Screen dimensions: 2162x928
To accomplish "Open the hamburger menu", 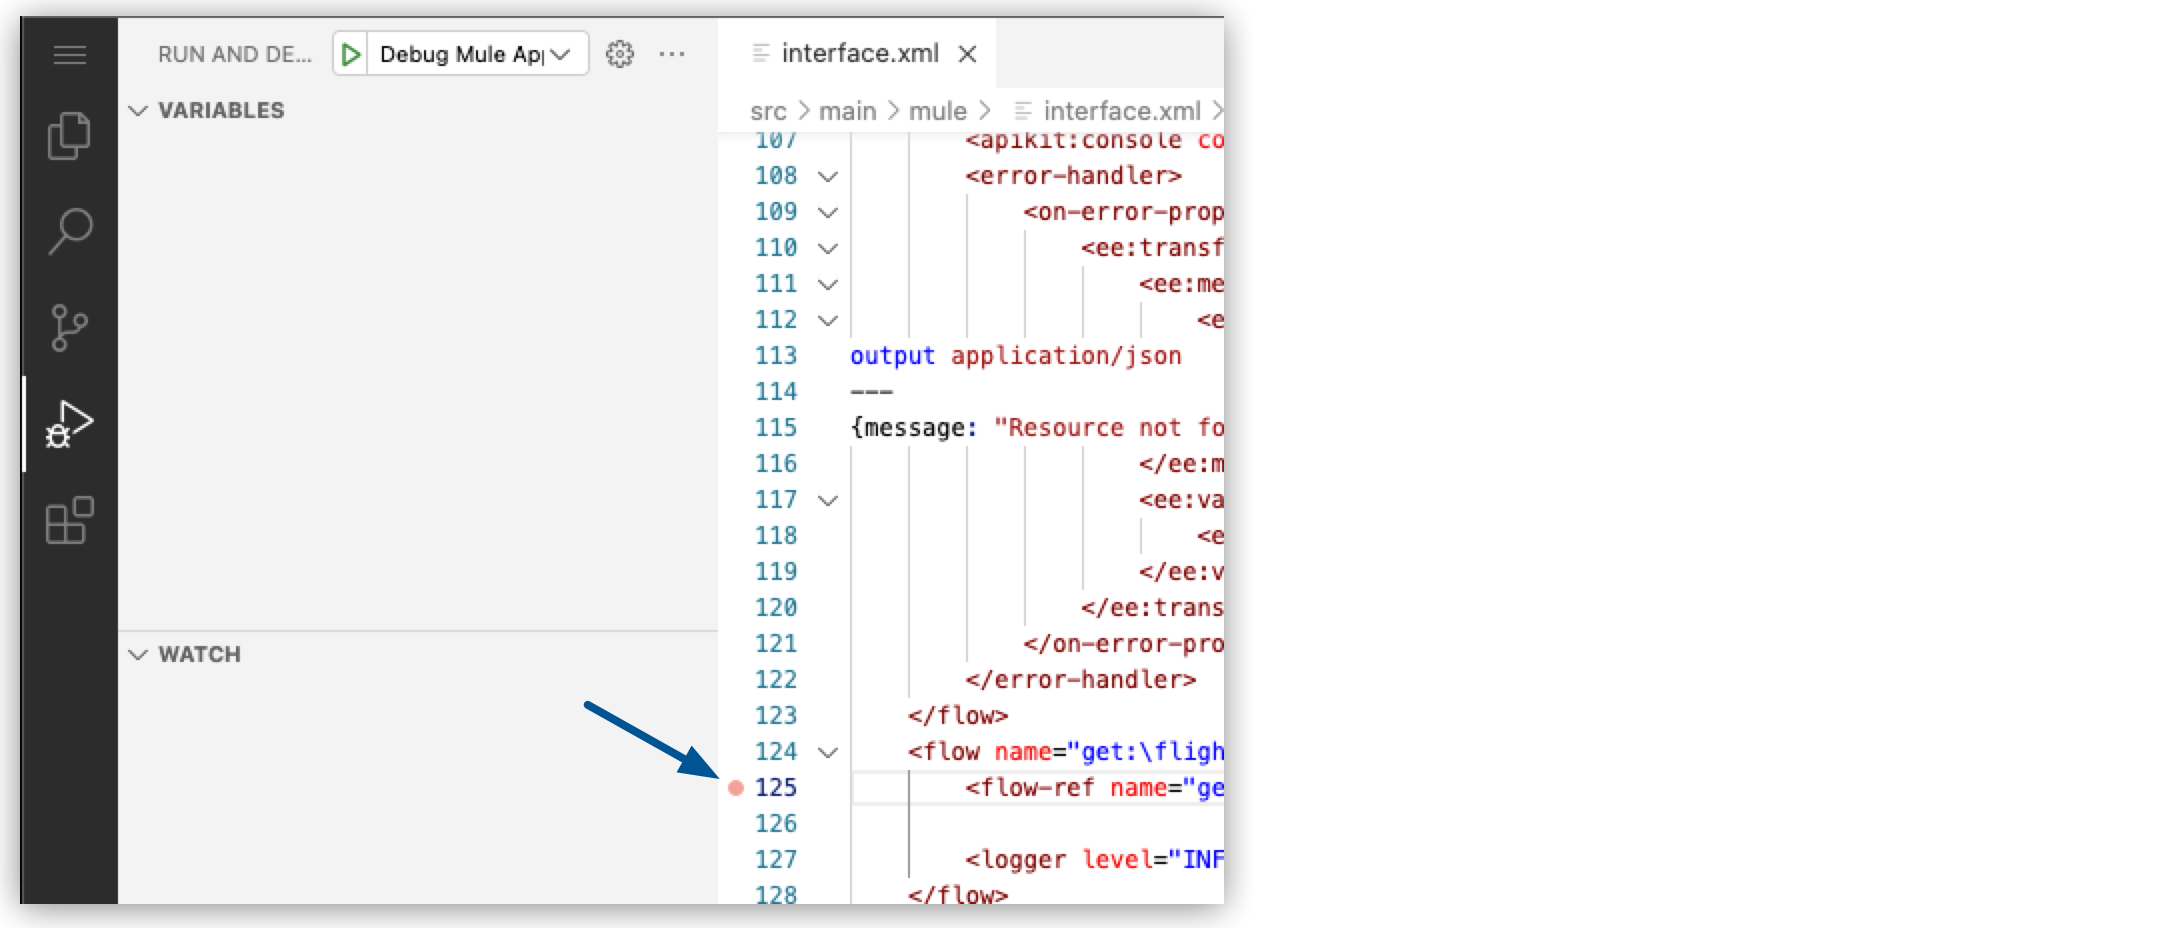I will point(70,55).
